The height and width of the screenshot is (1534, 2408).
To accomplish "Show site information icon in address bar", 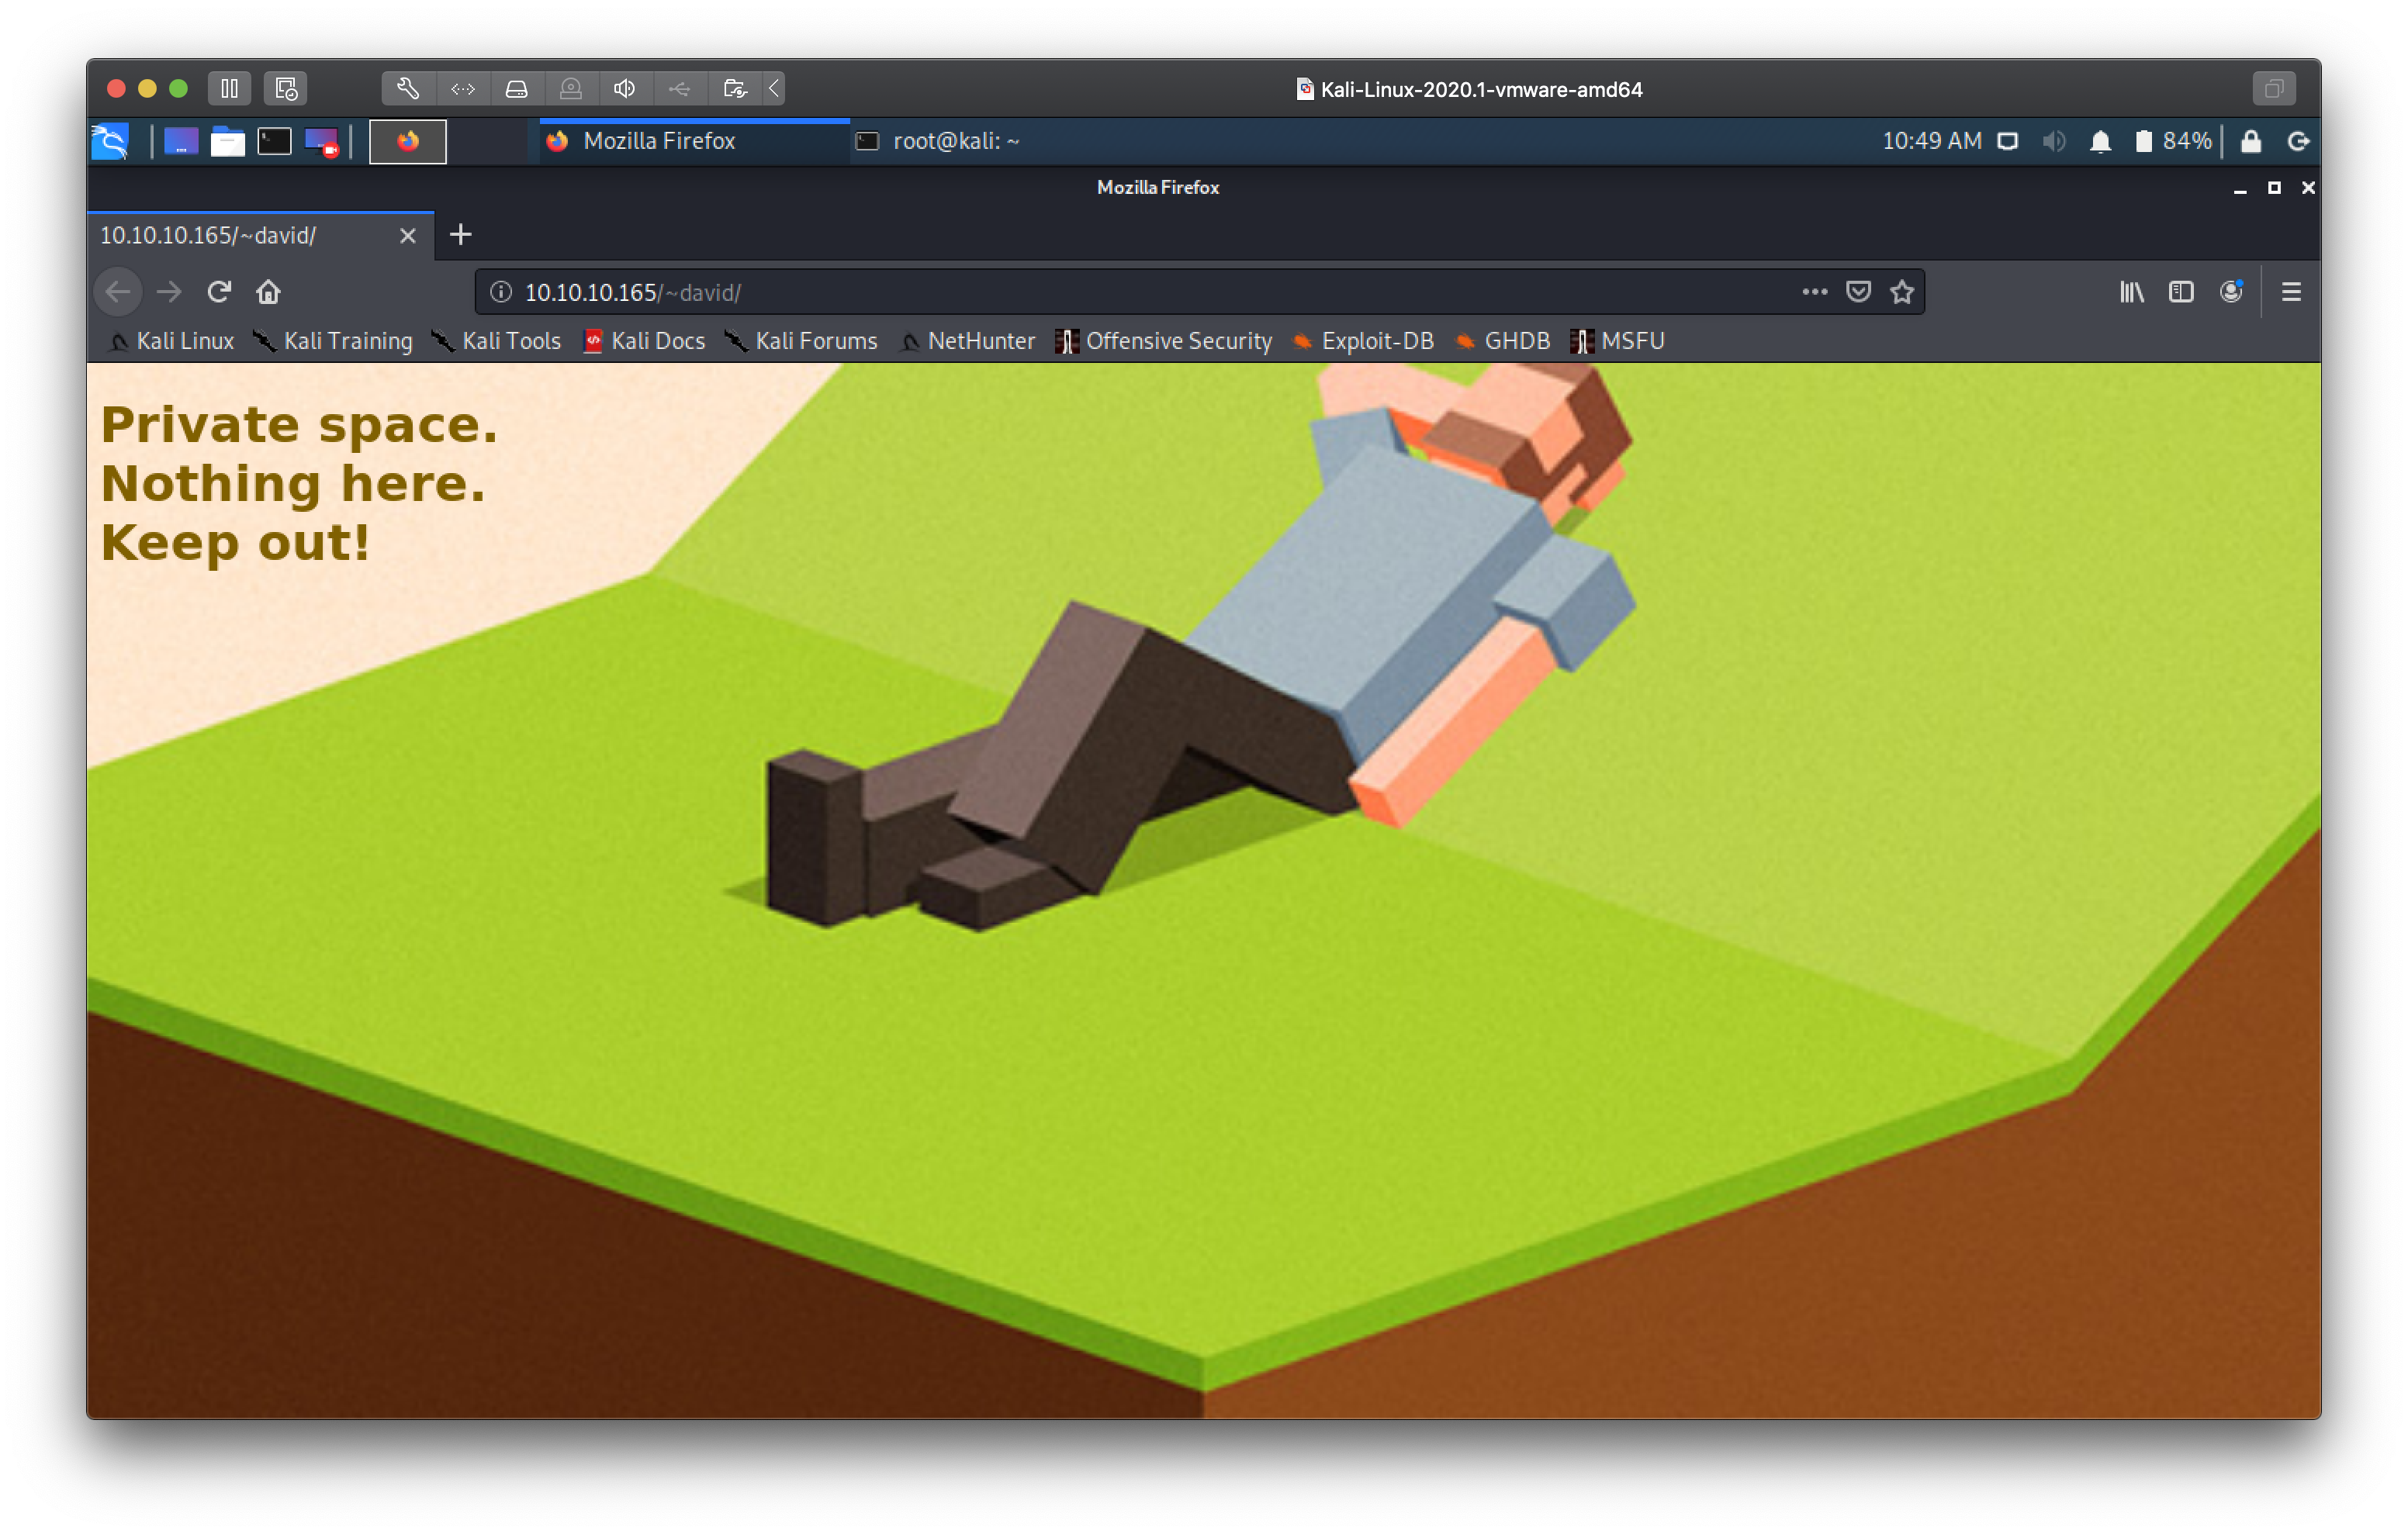I will (x=501, y=292).
